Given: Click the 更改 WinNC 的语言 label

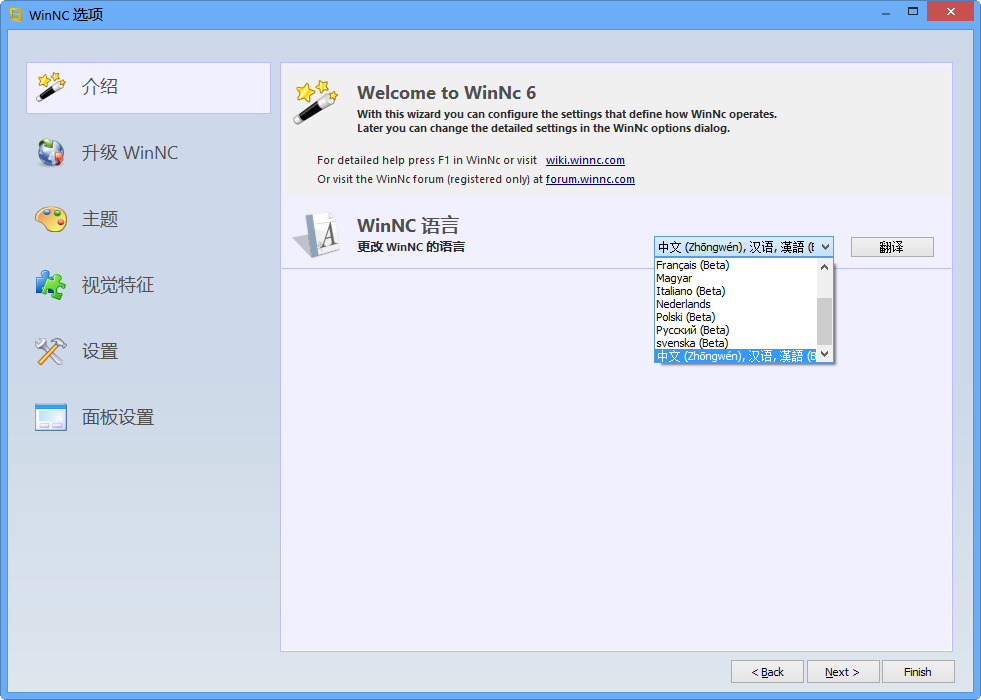Looking at the screenshot, I should click(411, 246).
